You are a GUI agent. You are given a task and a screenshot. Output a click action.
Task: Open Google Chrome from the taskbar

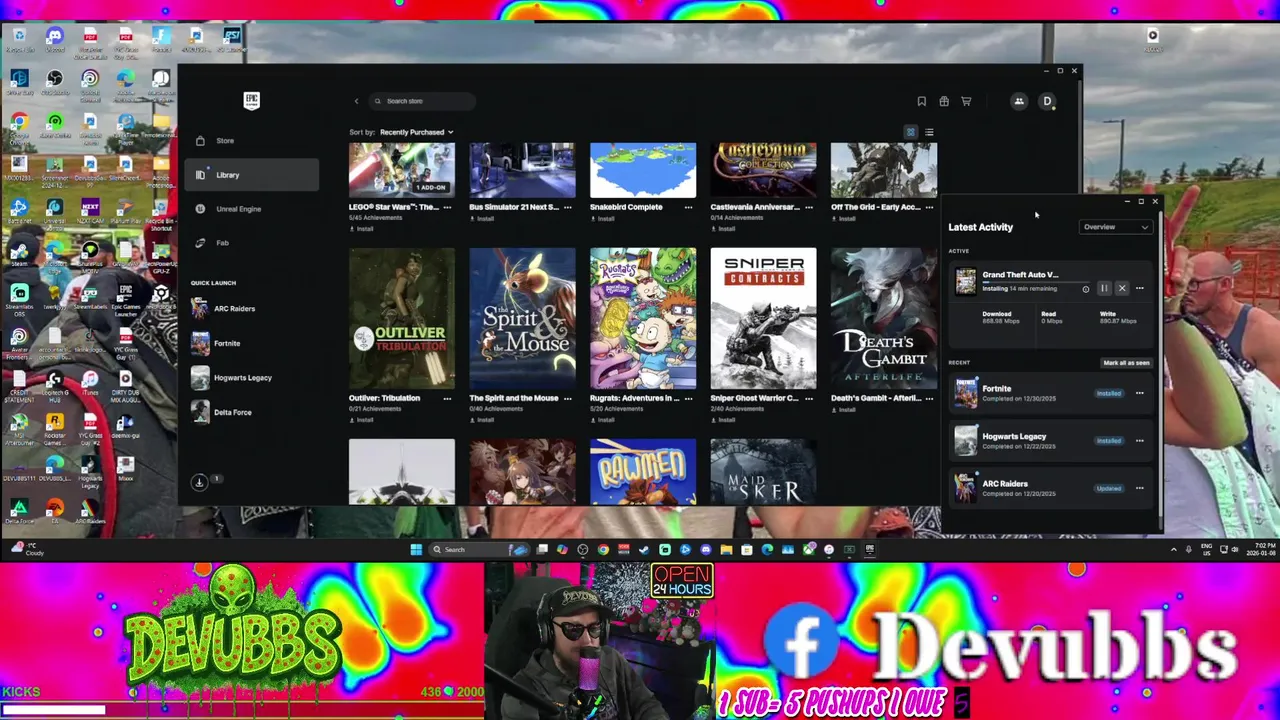[x=603, y=549]
